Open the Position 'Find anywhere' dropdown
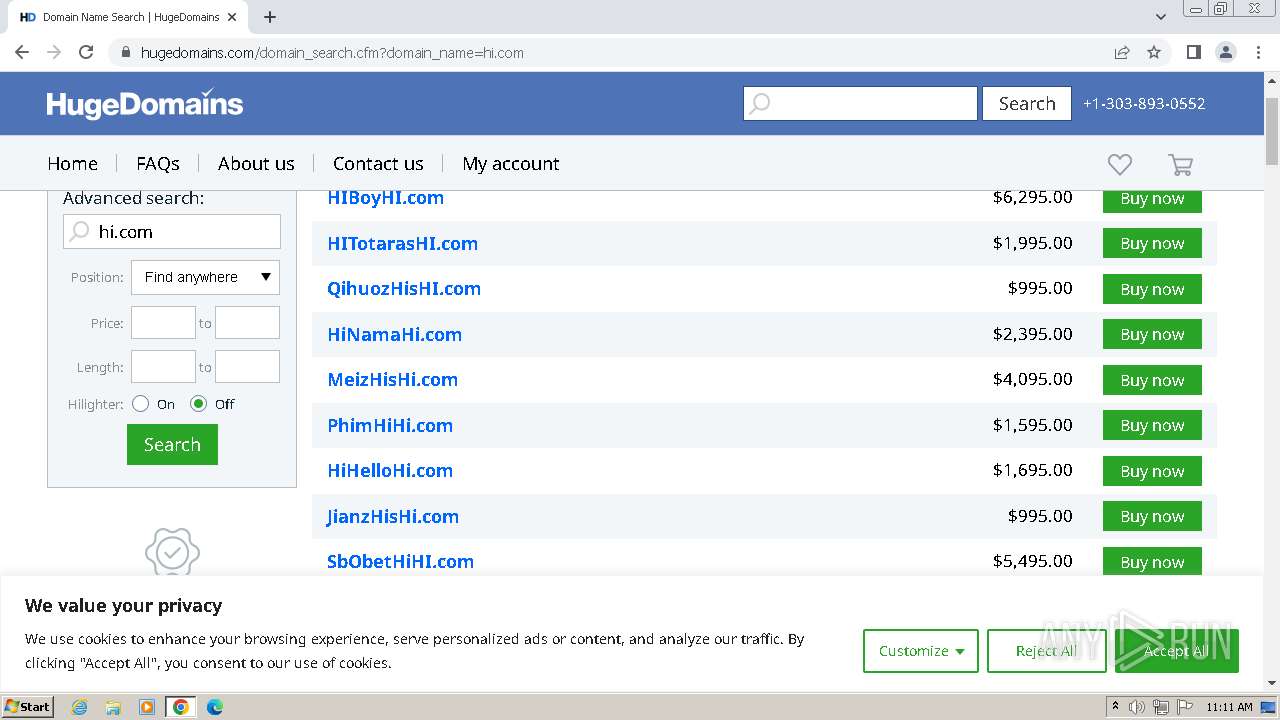 point(205,277)
